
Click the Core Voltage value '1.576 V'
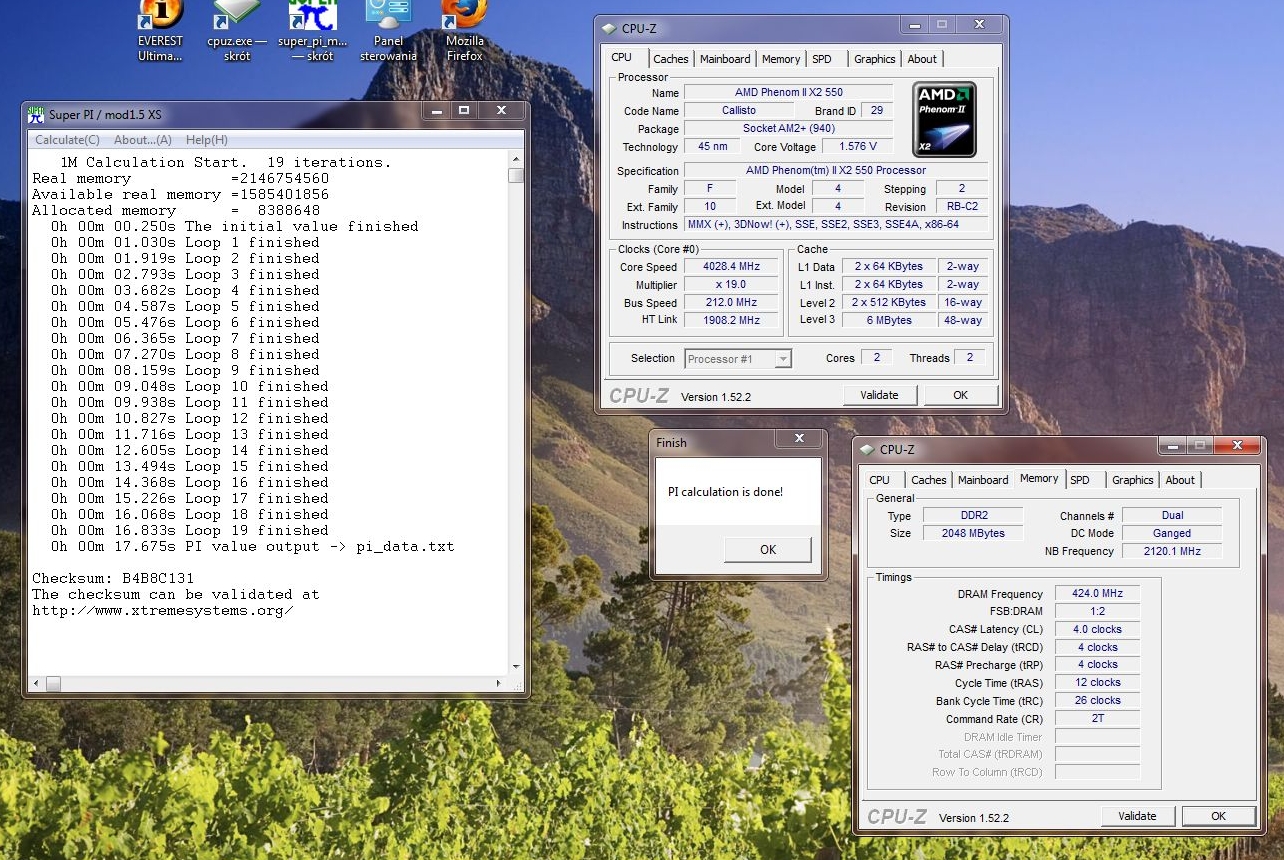tap(857, 146)
